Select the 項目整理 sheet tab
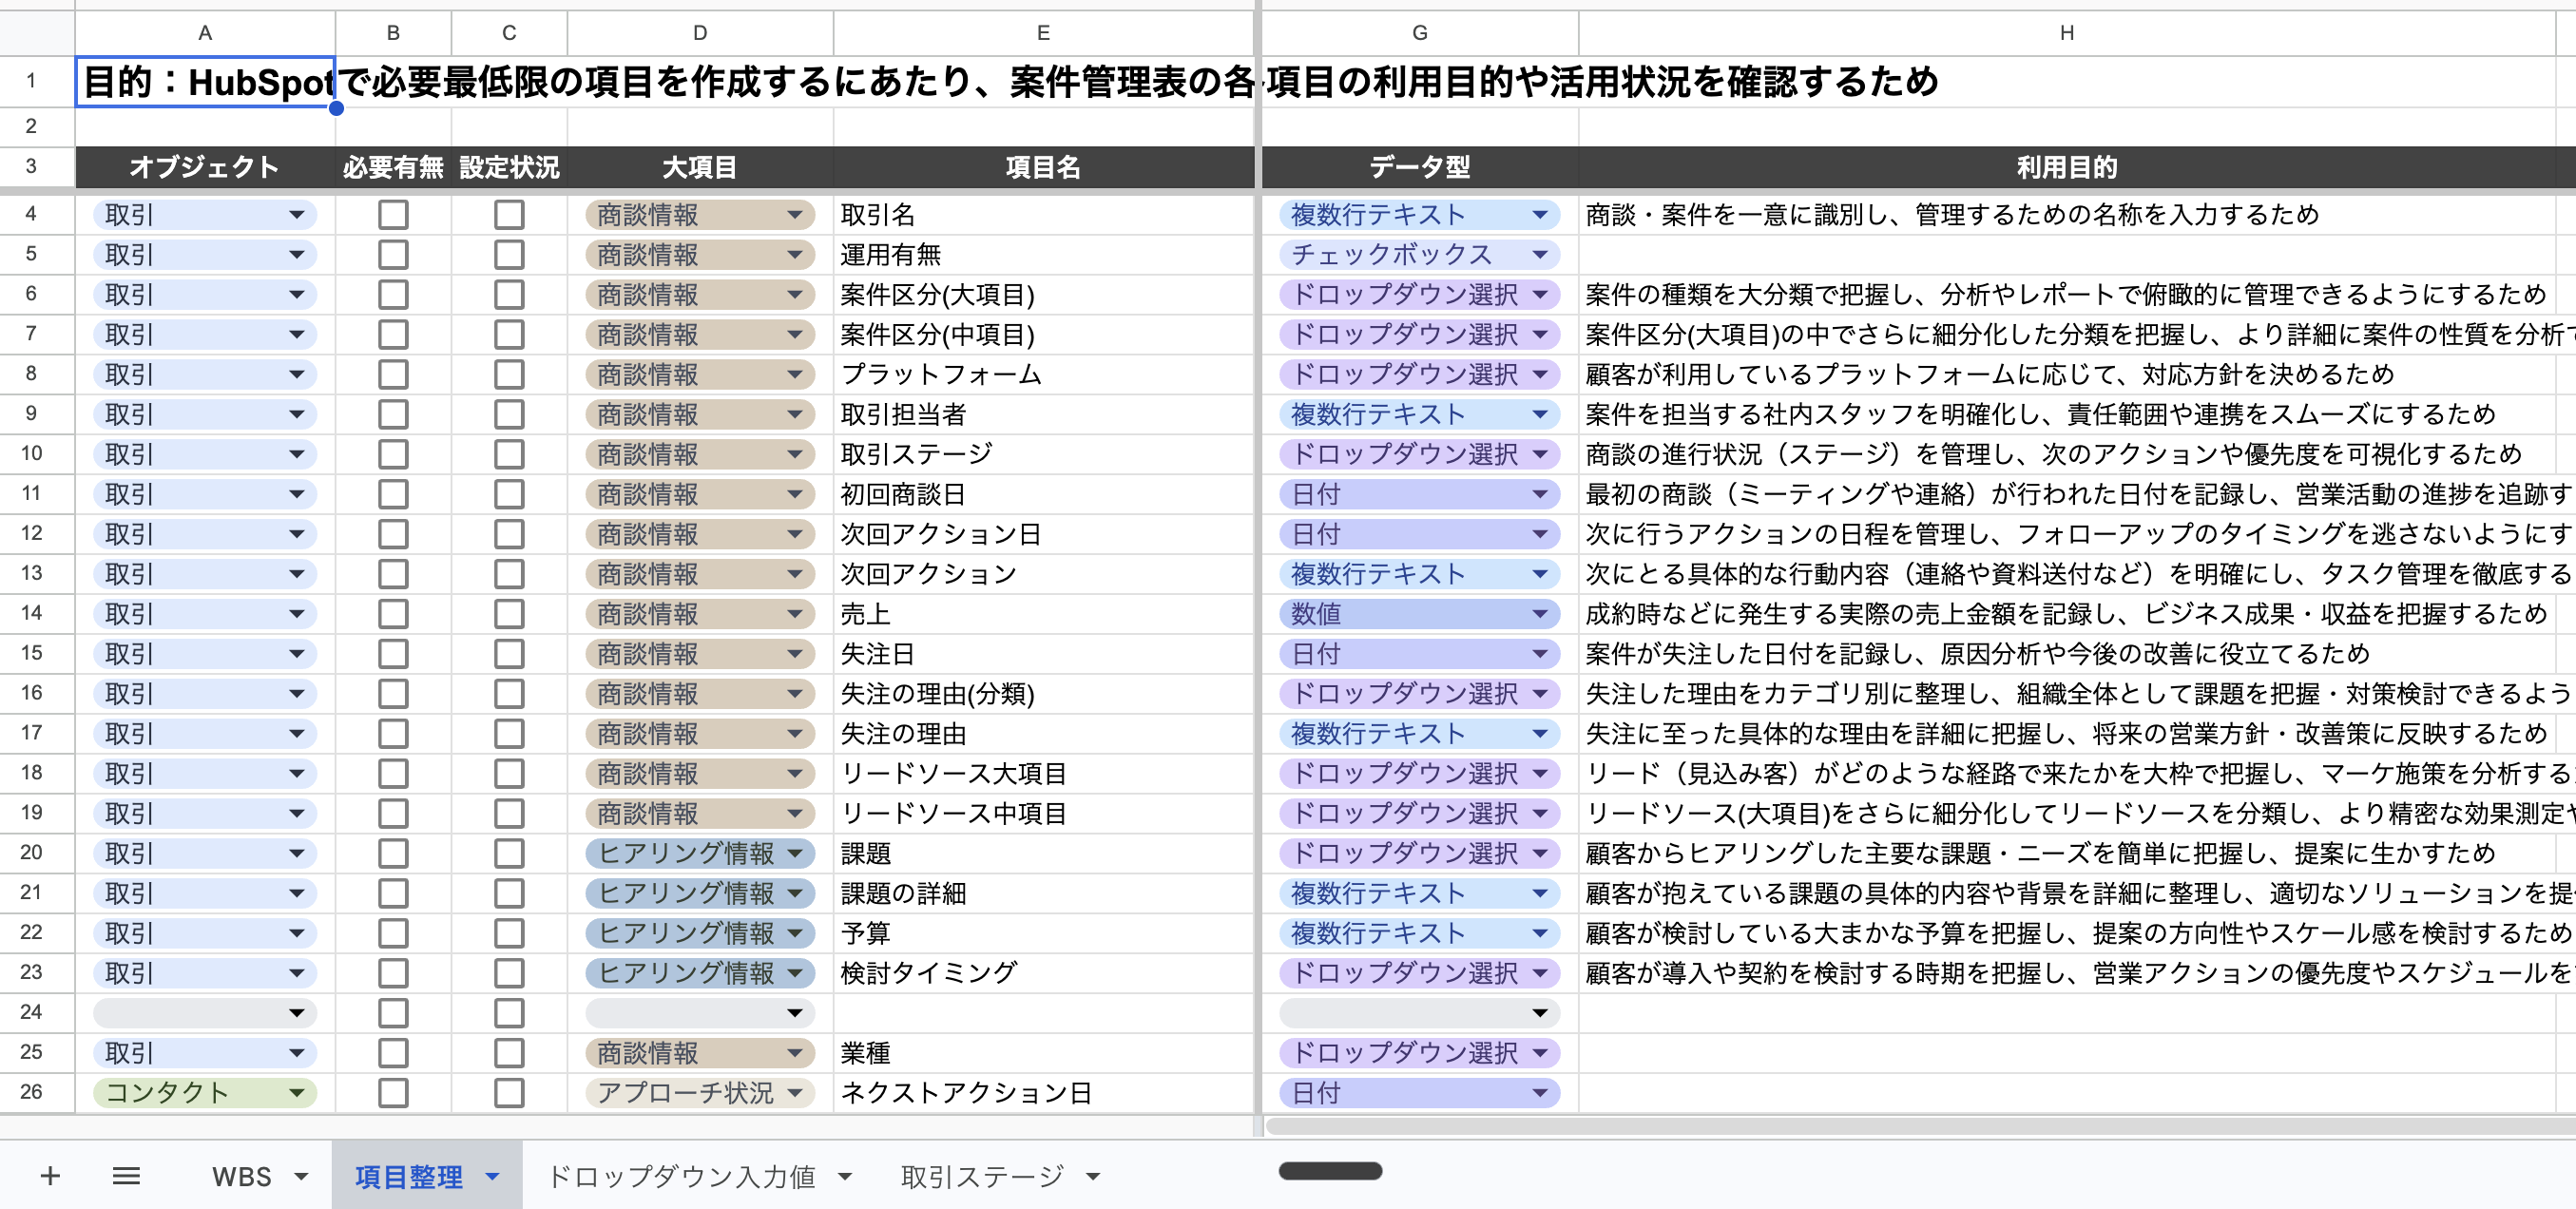Image resolution: width=2576 pixels, height=1209 pixels. click(x=409, y=1177)
